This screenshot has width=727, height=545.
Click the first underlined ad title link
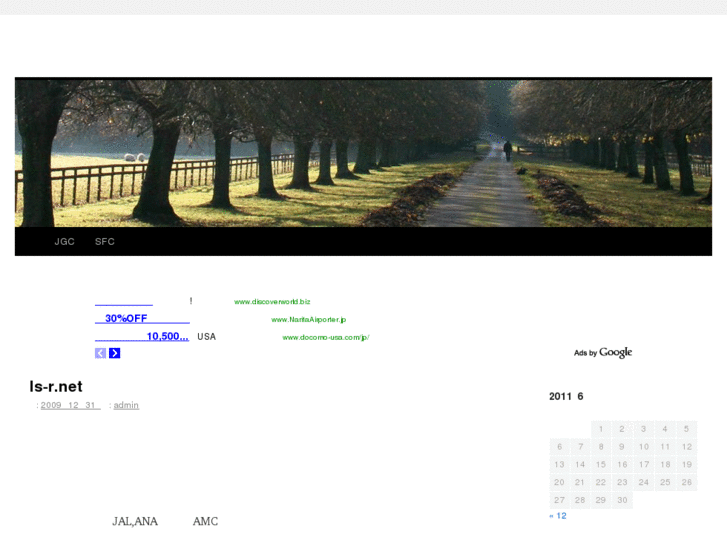pyautogui.click(x=124, y=301)
